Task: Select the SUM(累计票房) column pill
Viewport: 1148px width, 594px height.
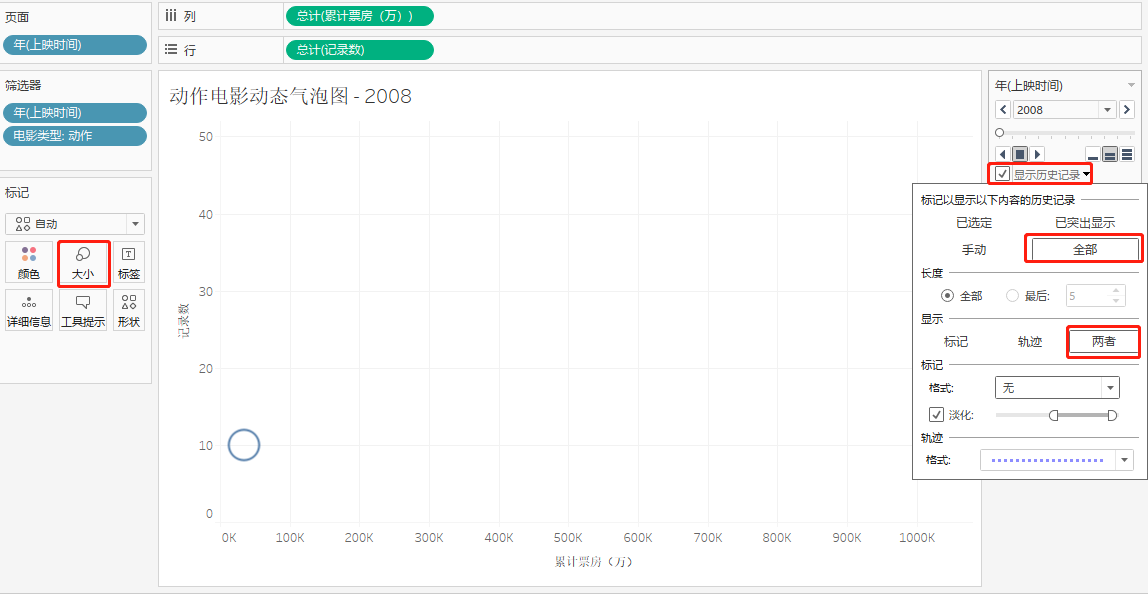Action: tap(359, 15)
